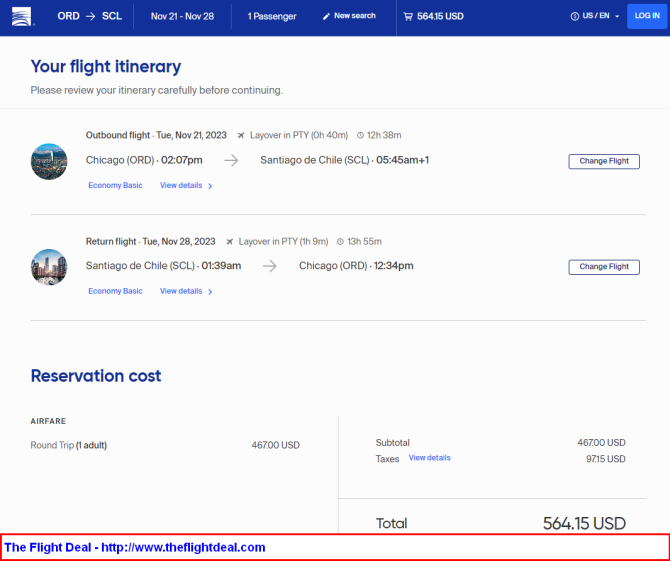Expand View details for outbound flight

pos(186,185)
